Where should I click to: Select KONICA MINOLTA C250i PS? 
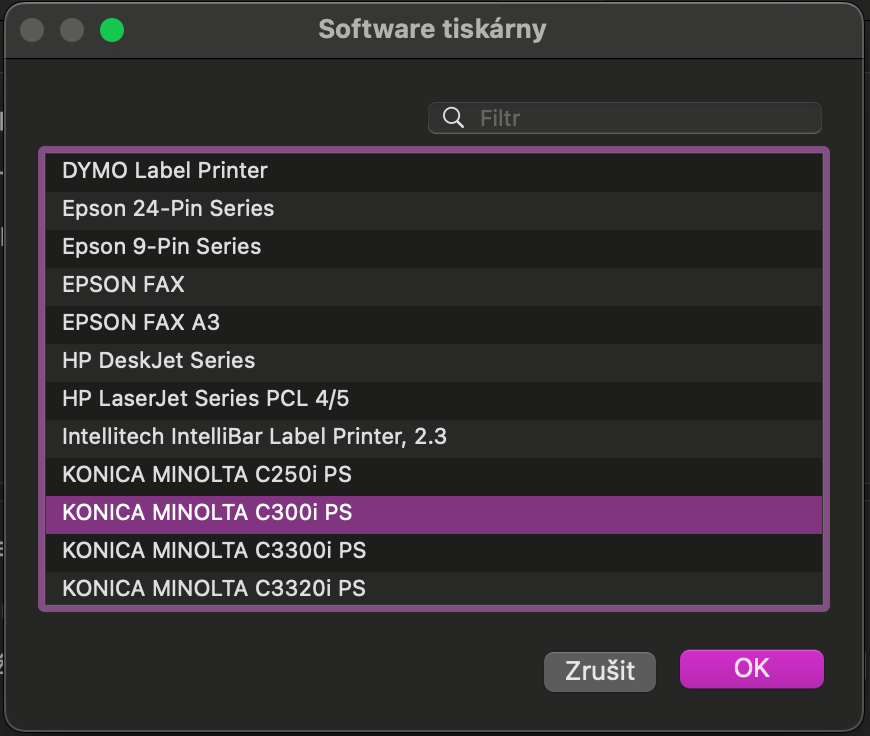click(x=434, y=475)
